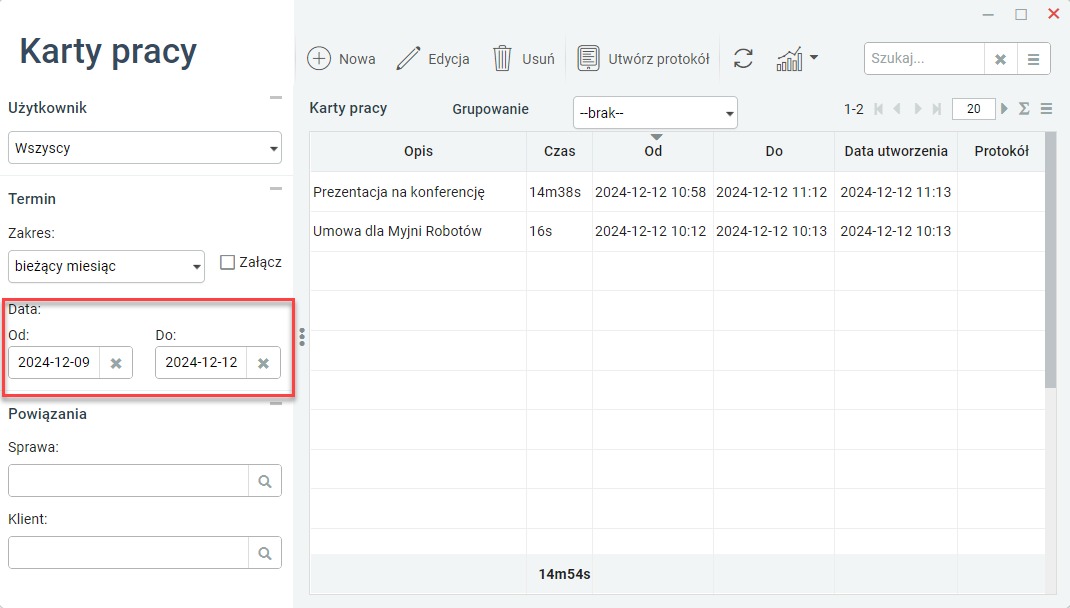Go to the first page of results
1070x608 pixels.
tap(878, 108)
